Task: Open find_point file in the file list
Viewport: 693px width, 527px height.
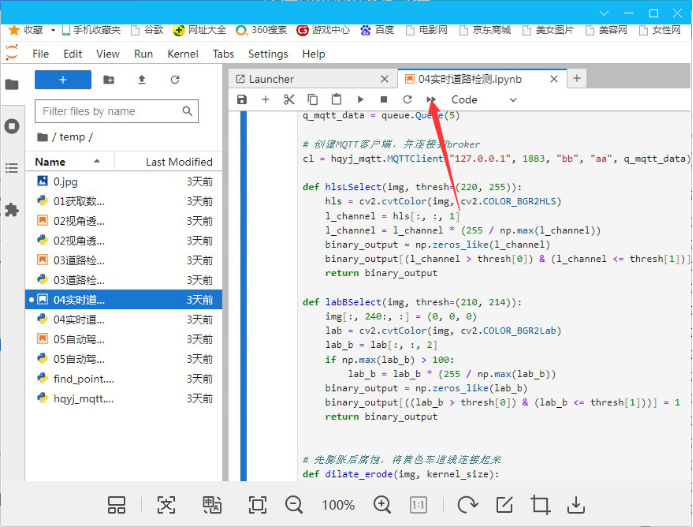Action: 84,379
